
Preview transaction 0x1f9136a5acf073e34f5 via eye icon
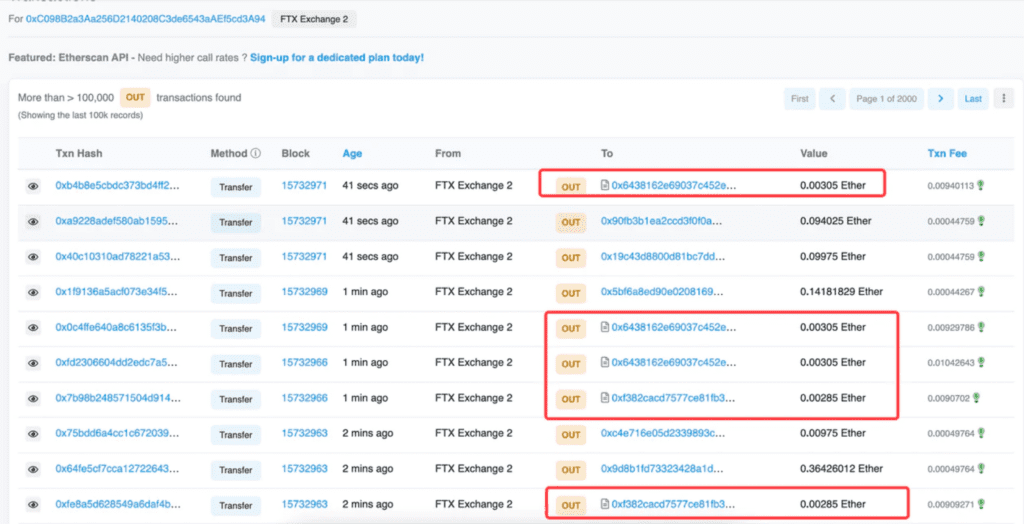[x=33, y=292]
